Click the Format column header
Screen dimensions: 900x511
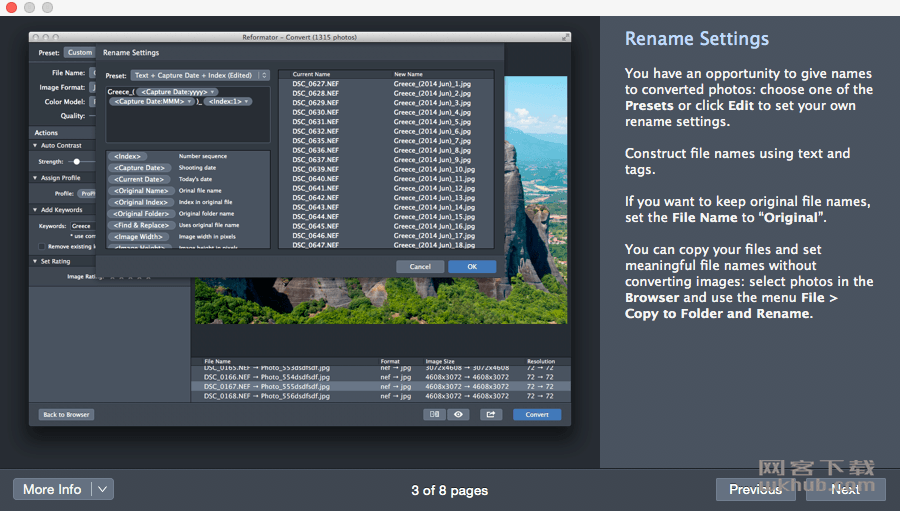(x=390, y=361)
